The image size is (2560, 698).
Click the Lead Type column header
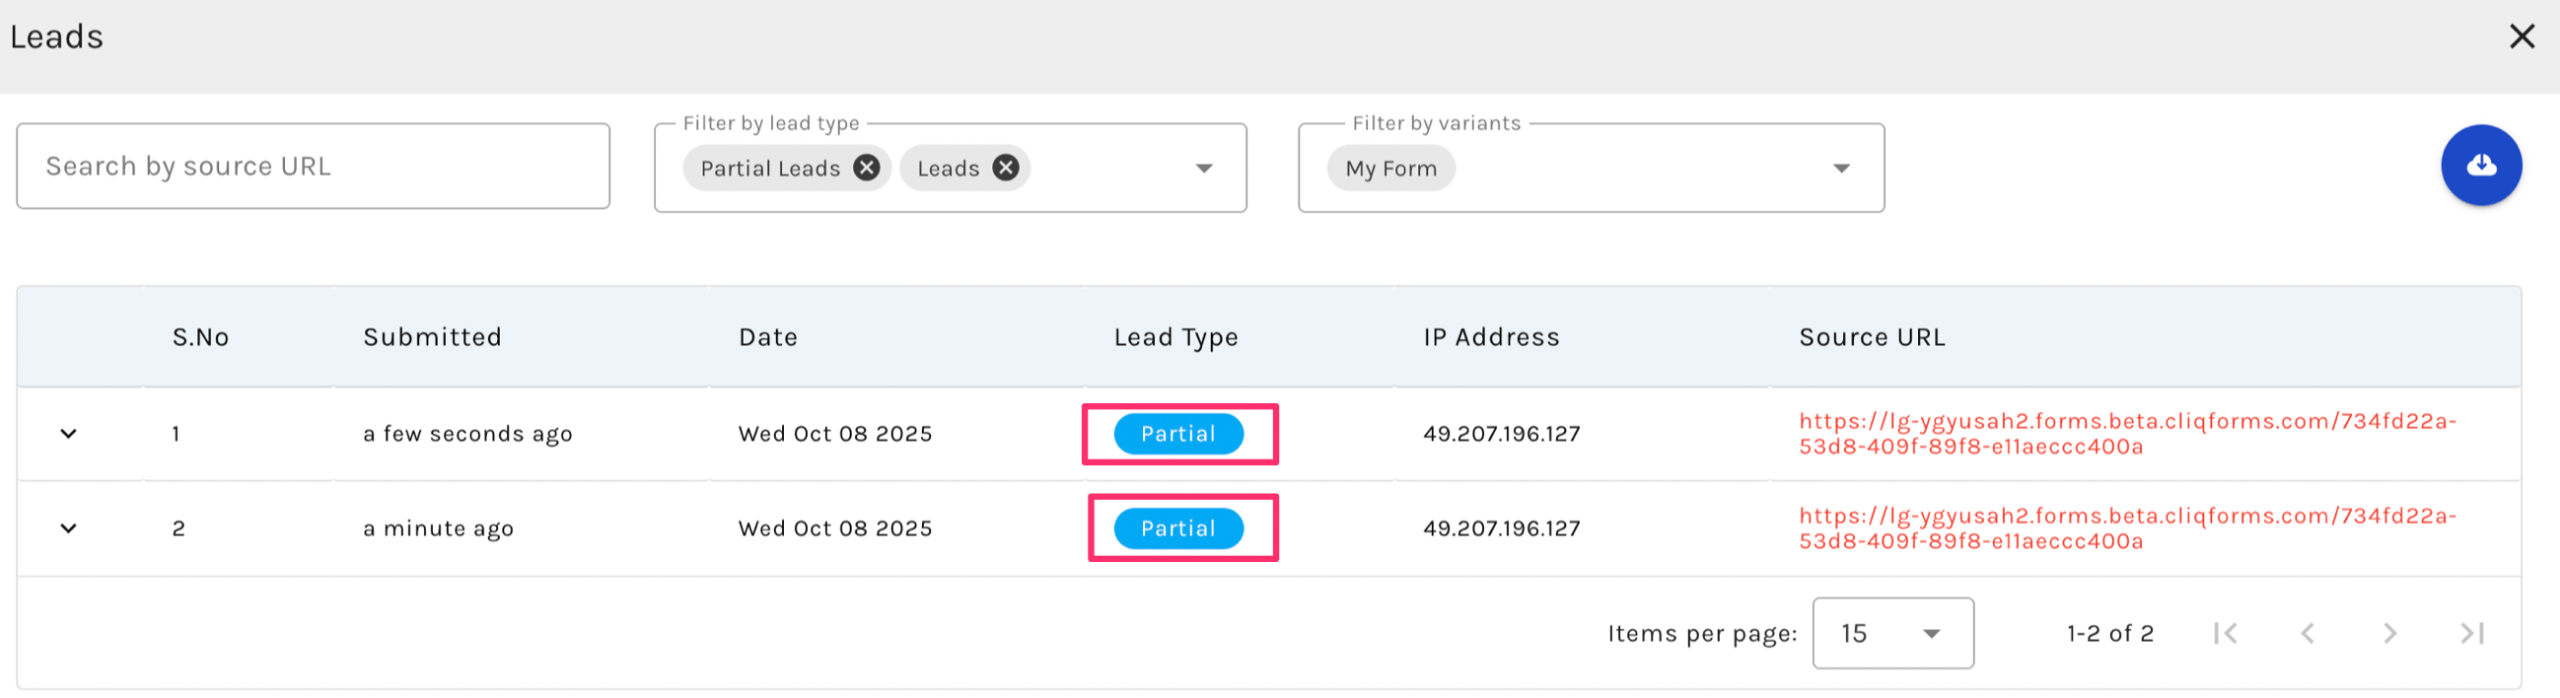1176,337
